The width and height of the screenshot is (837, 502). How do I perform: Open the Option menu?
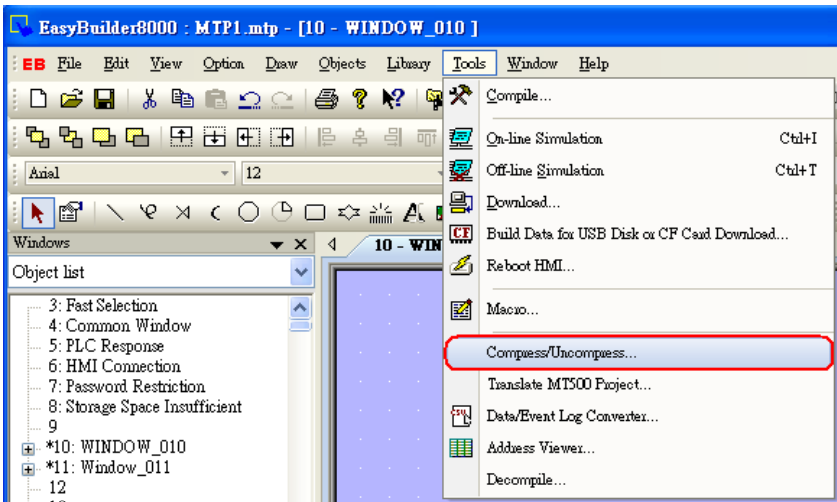(x=223, y=64)
